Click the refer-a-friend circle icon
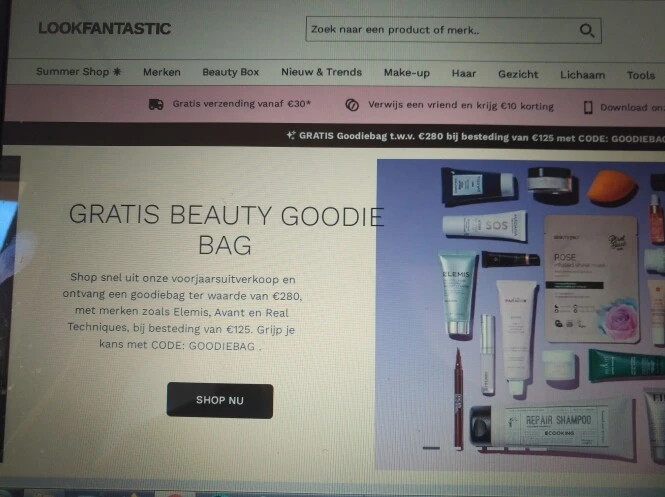Screen dimensions: 665x497 click(352, 105)
